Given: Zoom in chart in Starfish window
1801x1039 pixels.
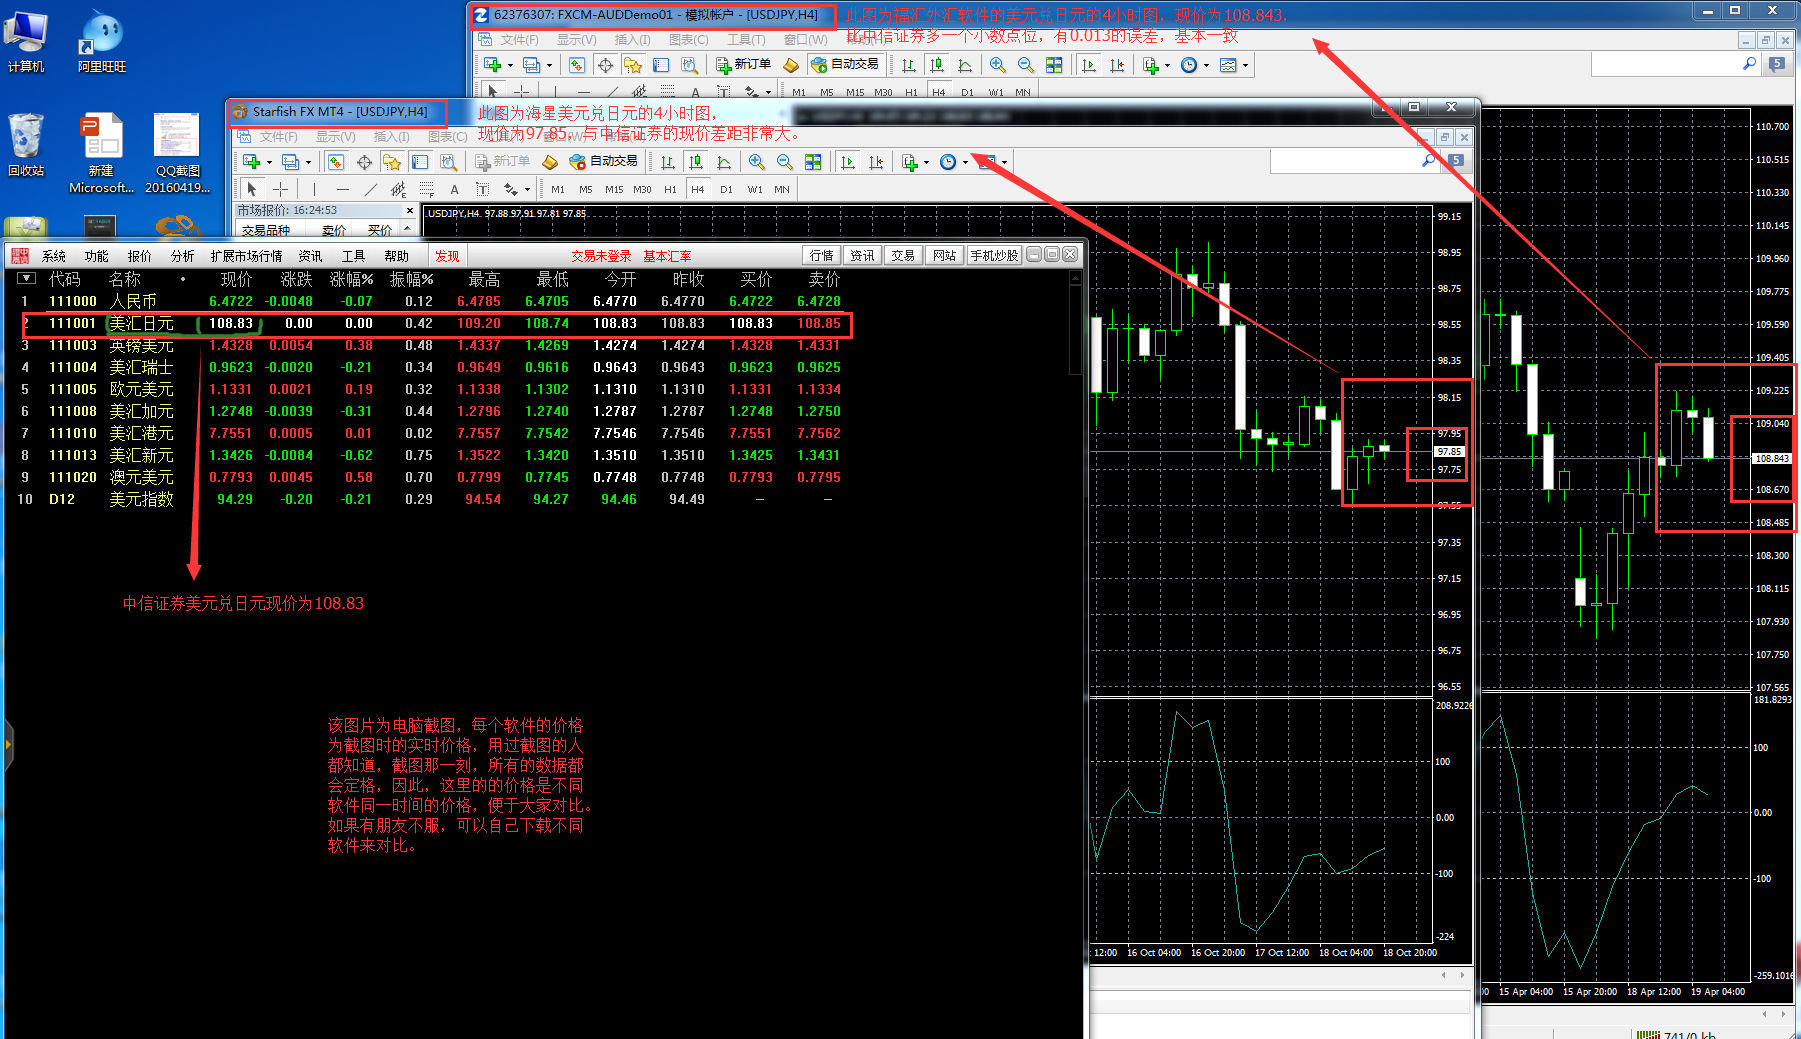Looking at the screenshot, I should (x=757, y=162).
